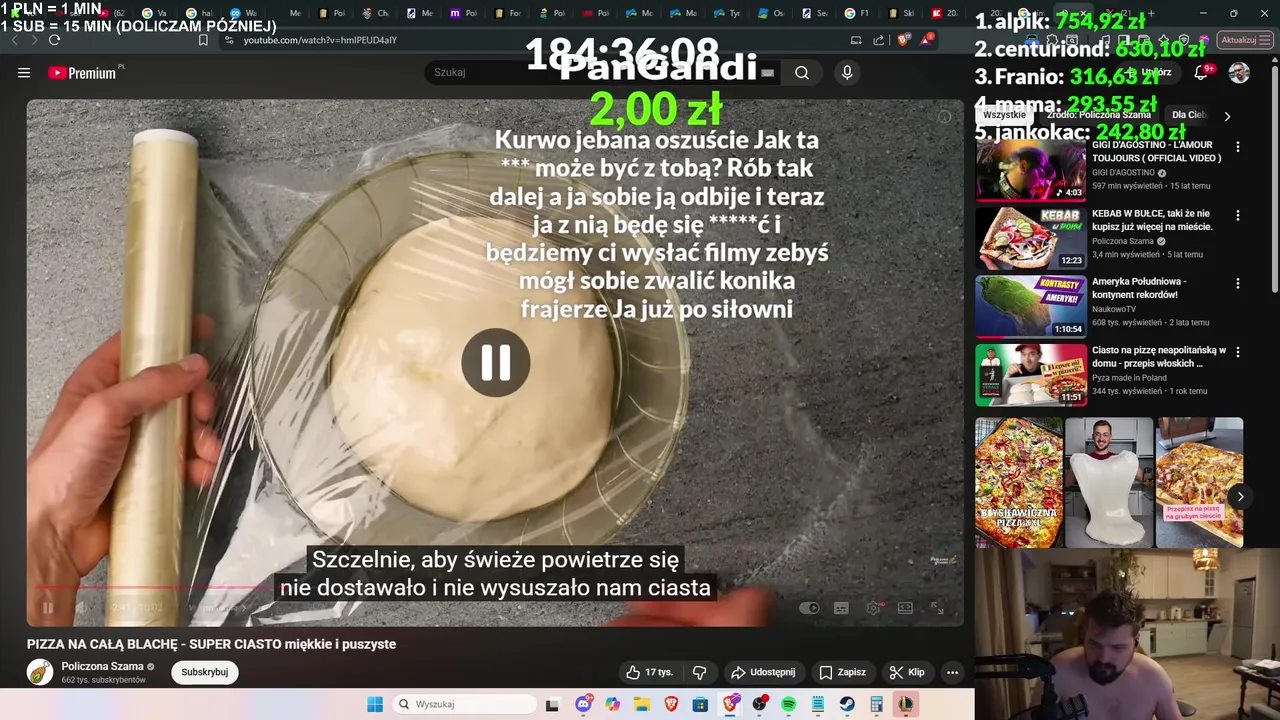
Task: Like the video with 17 tys.
Action: 650,672
